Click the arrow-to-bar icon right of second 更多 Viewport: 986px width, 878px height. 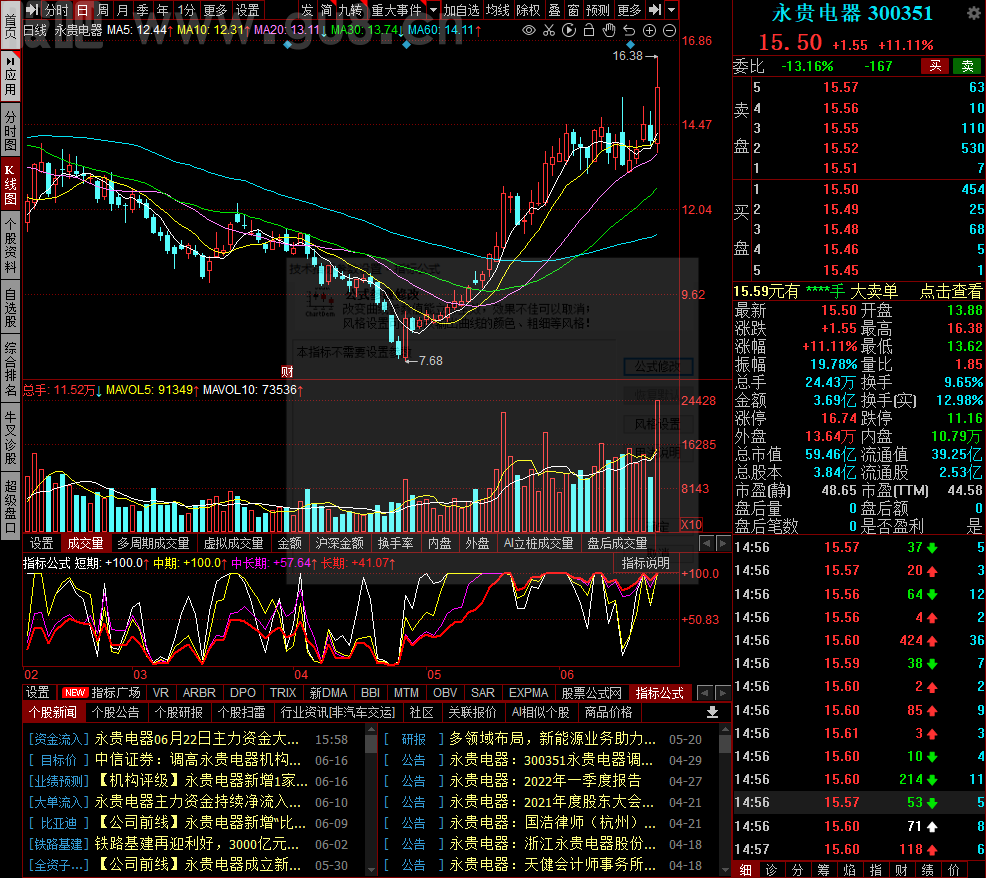tap(655, 10)
